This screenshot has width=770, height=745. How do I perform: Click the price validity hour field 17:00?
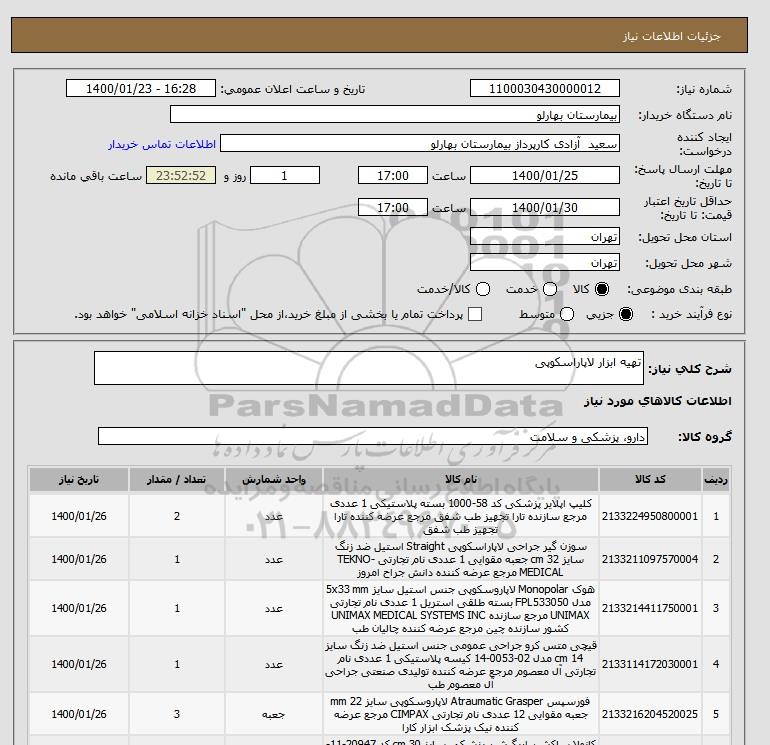[x=393, y=207]
